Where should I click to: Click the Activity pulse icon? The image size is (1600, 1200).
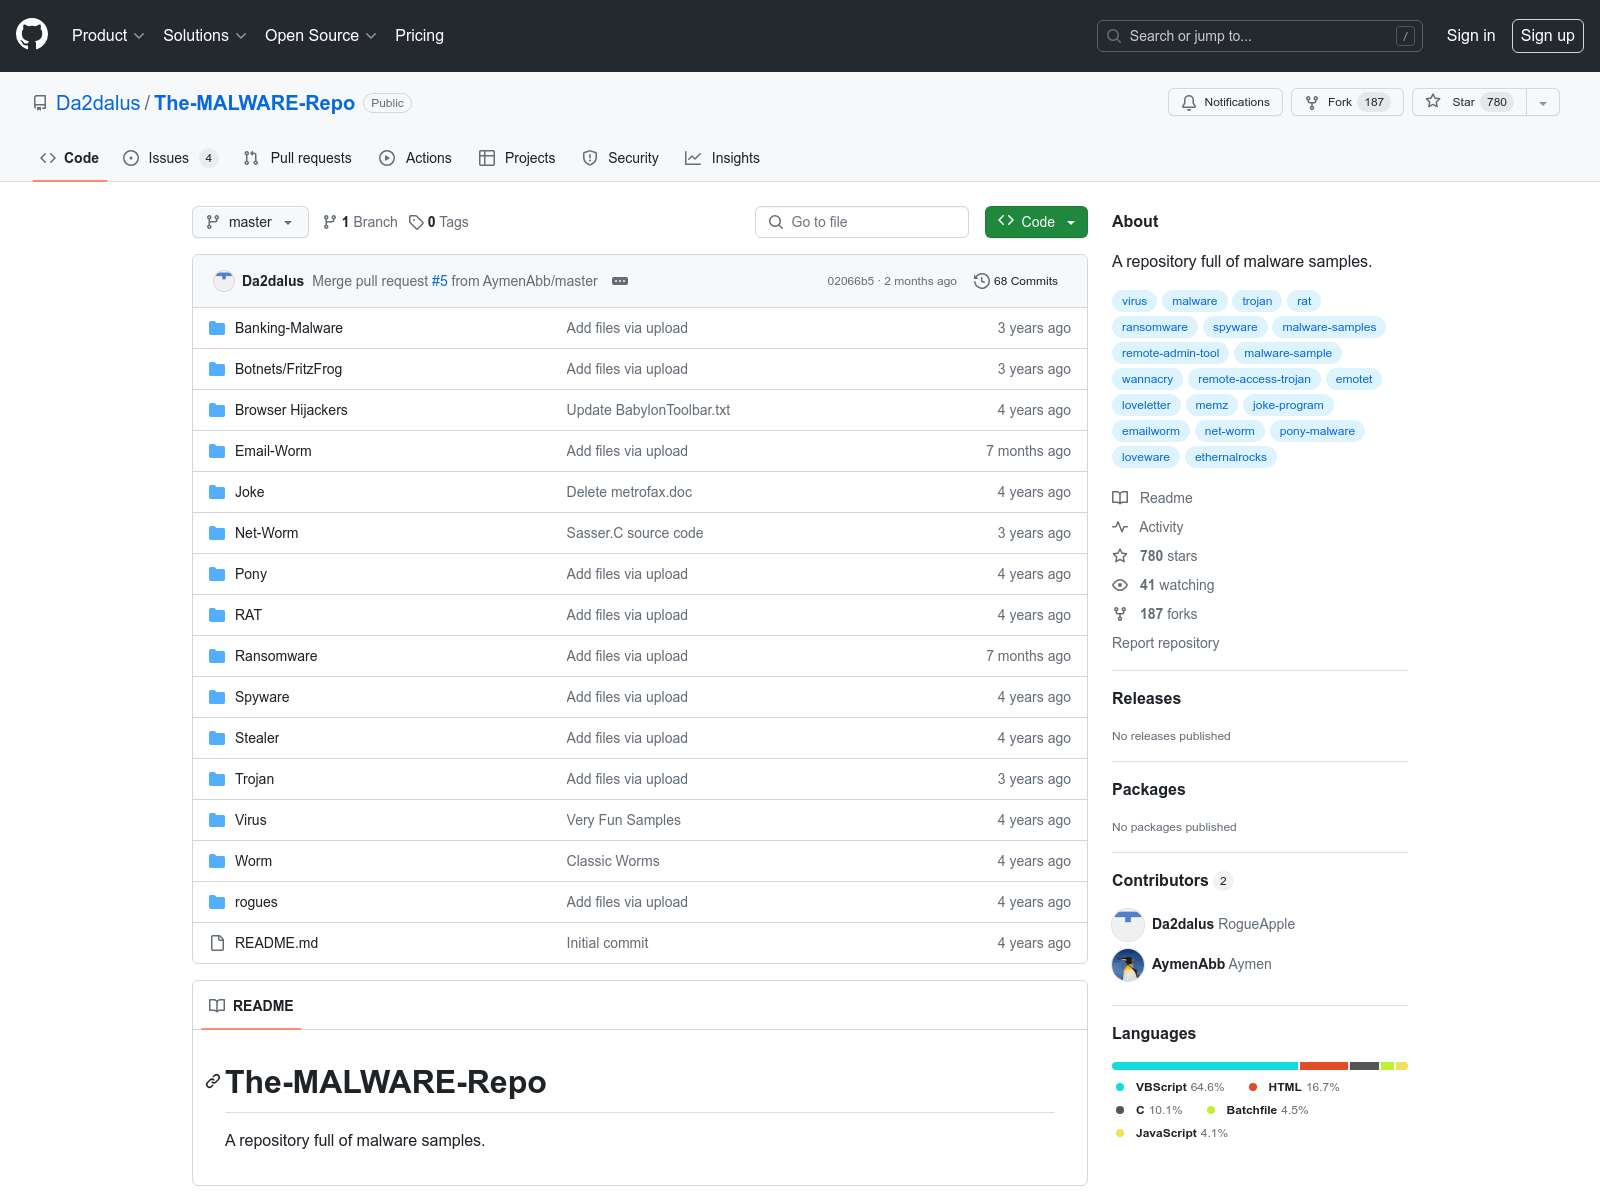pyautogui.click(x=1120, y=527)
